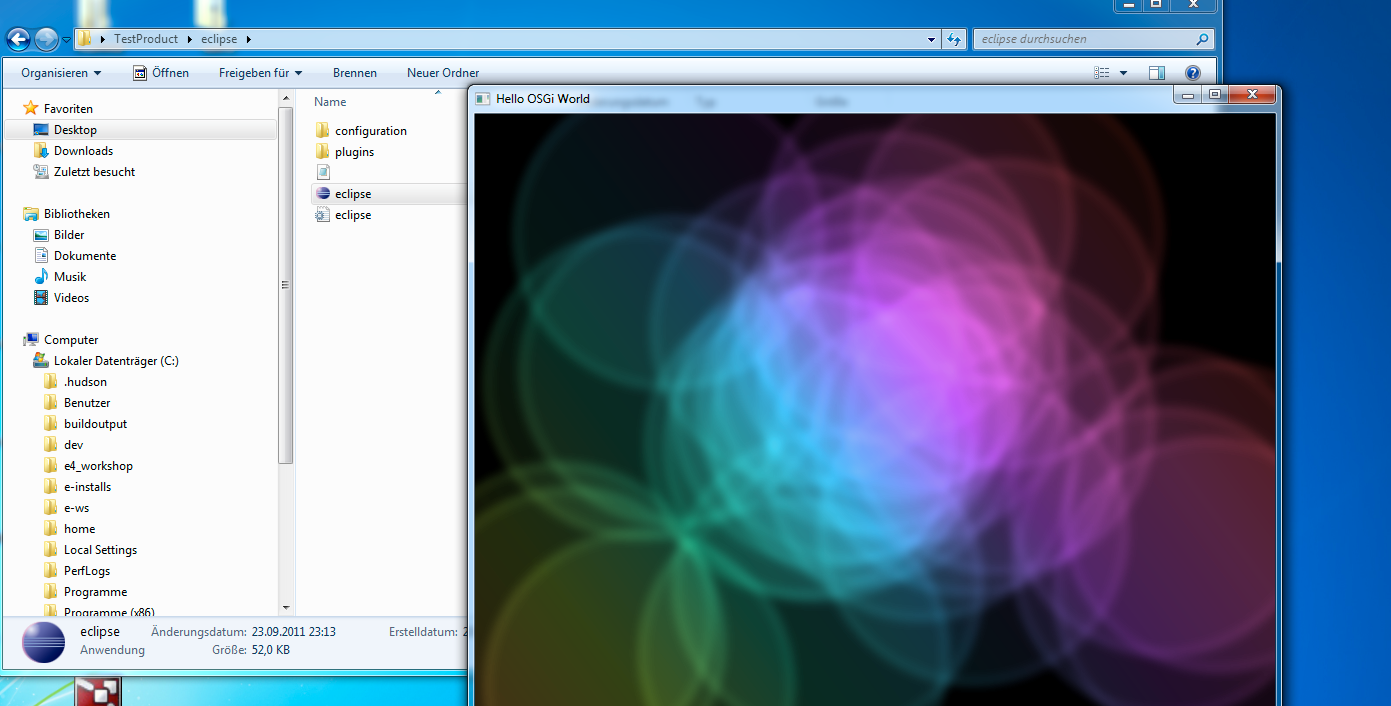The image size is (1391, 706).
Task: Select the Downloads folder in Favoriten
Action: coord(83,151)
